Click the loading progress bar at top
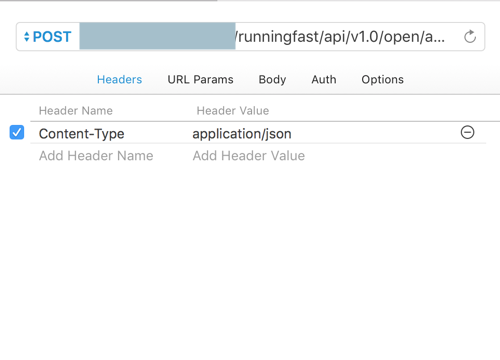This screenshot has width=500, height=360. coord(109,1)
